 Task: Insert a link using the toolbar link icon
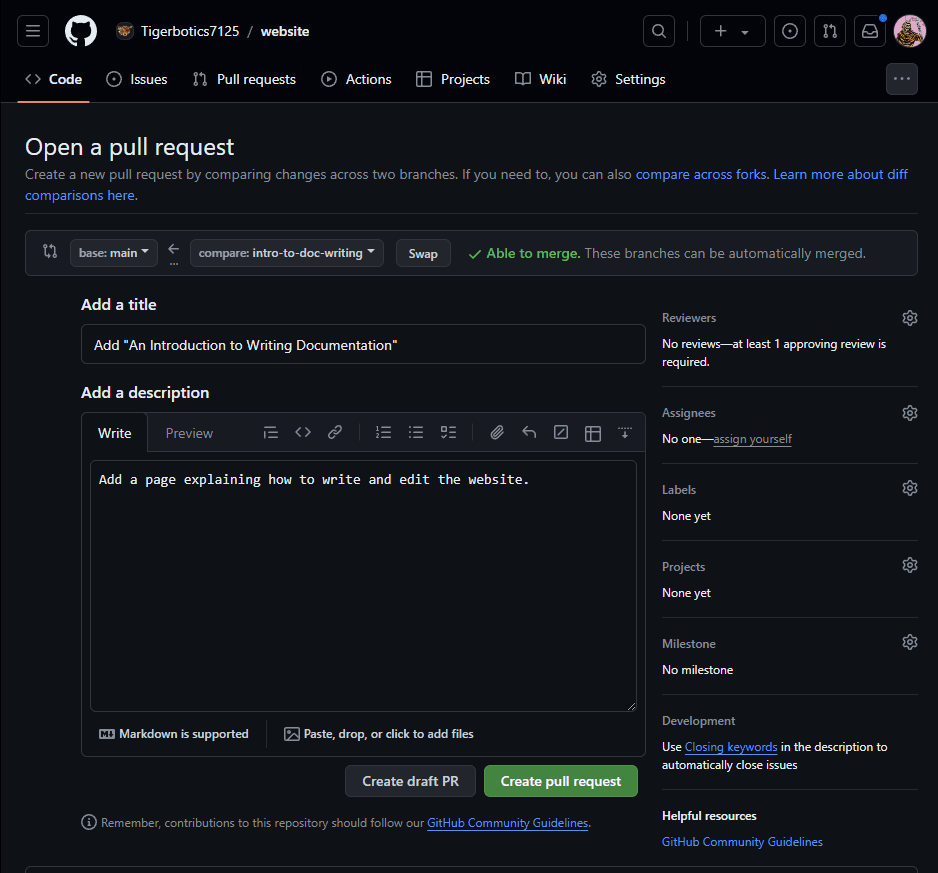tap(335, 433)
